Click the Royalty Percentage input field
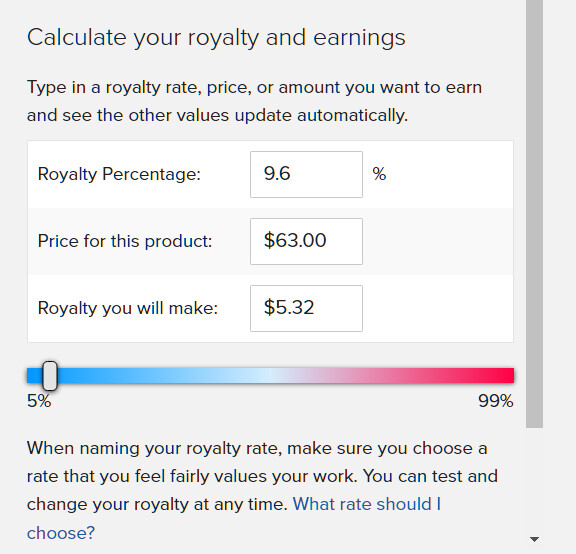 pyautogui.click(x=306, y=175)
